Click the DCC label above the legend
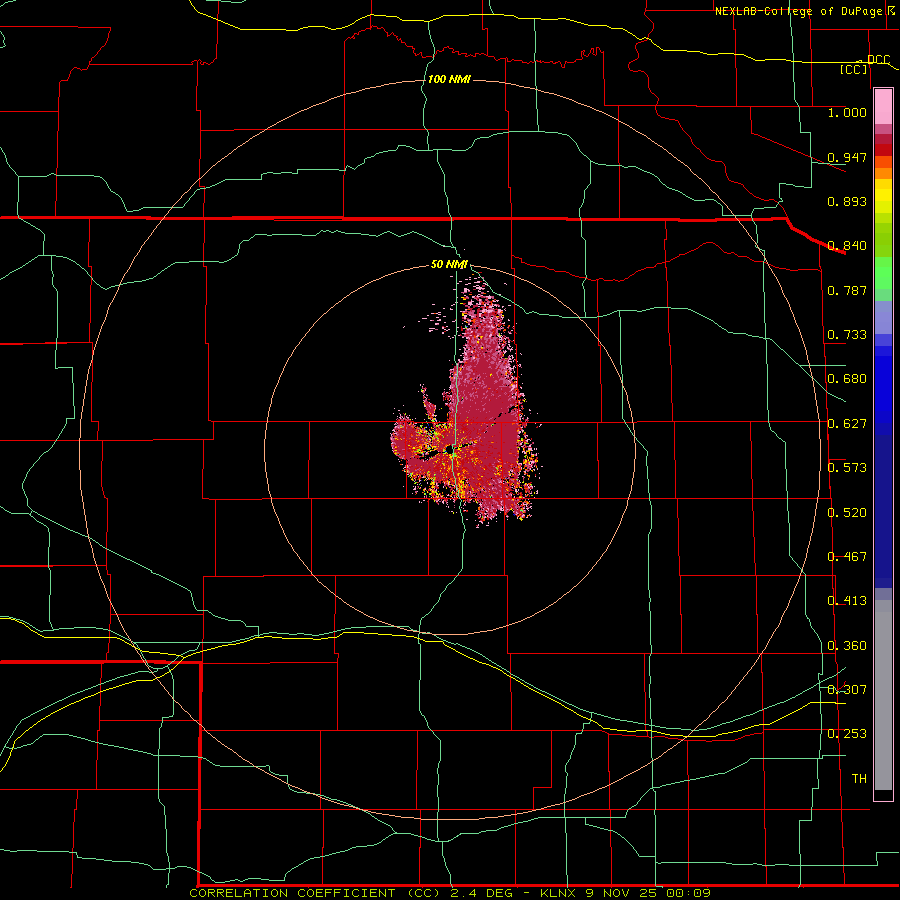This screenshot has width=900, height=900. 878,59
